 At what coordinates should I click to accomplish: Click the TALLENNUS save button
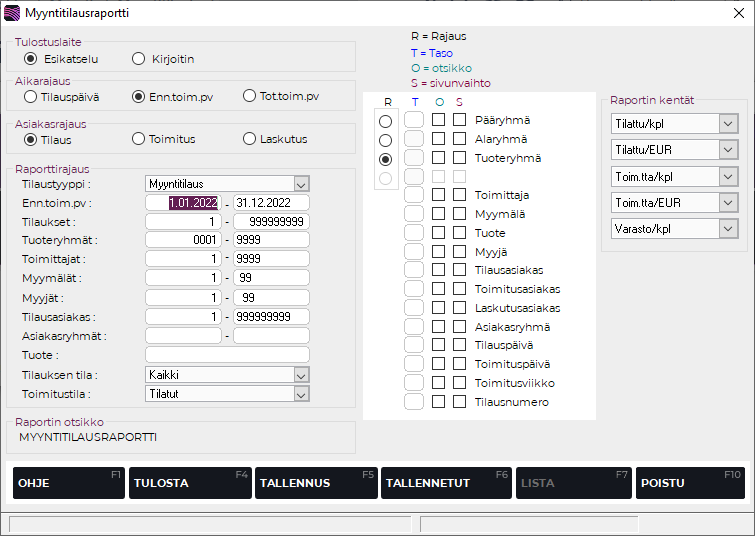[x=315, y=483]
